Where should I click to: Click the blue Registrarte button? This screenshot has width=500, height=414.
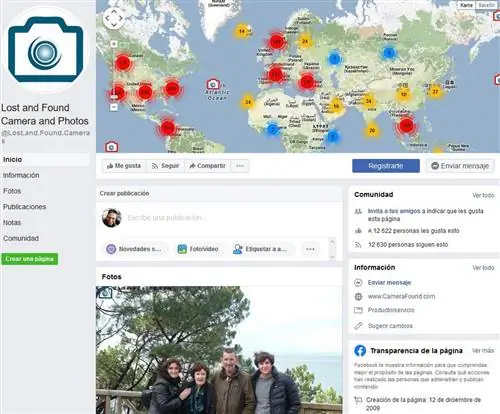click(x=386, y=166)
